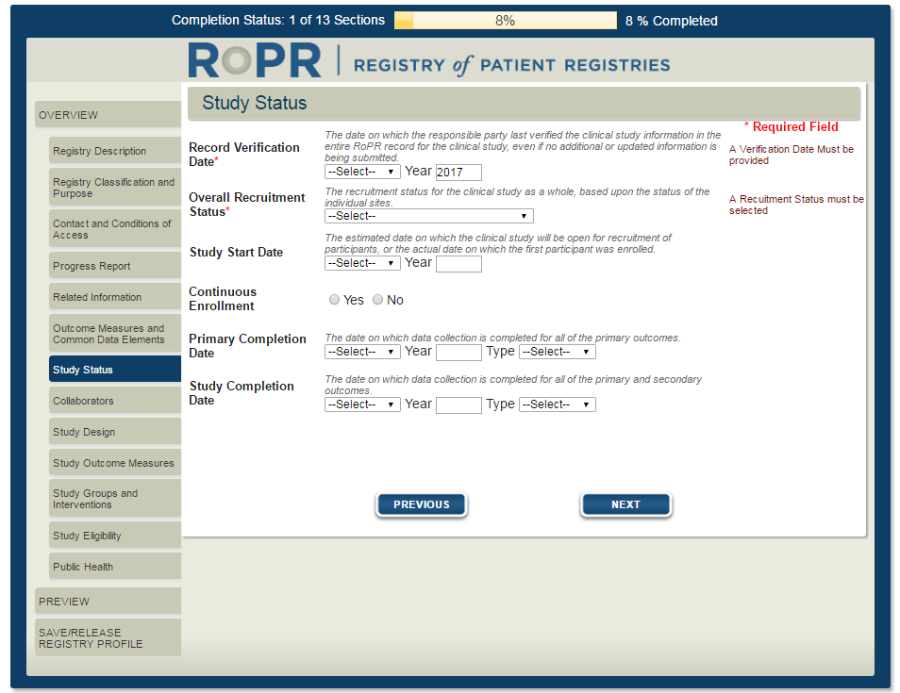Open Study Completion Date Type dropdown
900x693 pixels.
pos(557,404)
